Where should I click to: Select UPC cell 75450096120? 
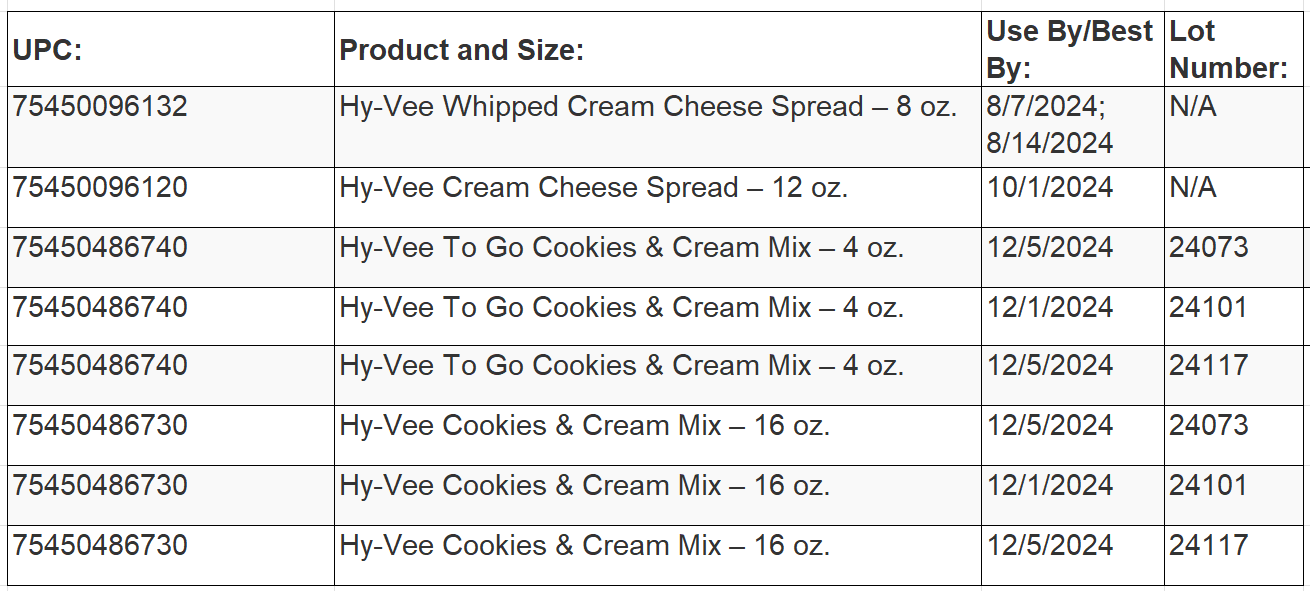pos(100,188)
